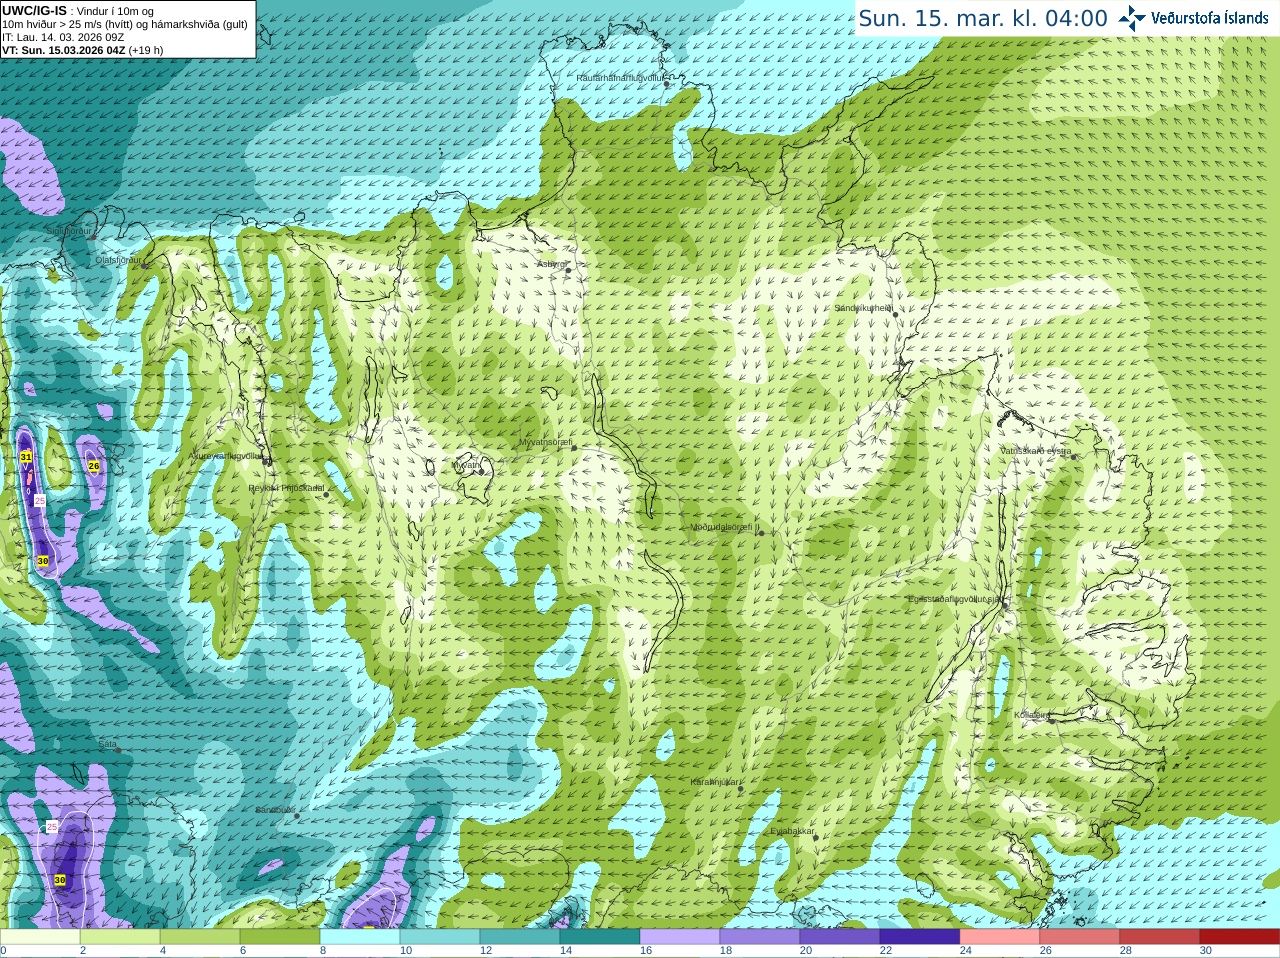Pick the 6–8 m/s olive green legend swatch

pyautogui.click(x=280, y=937)
